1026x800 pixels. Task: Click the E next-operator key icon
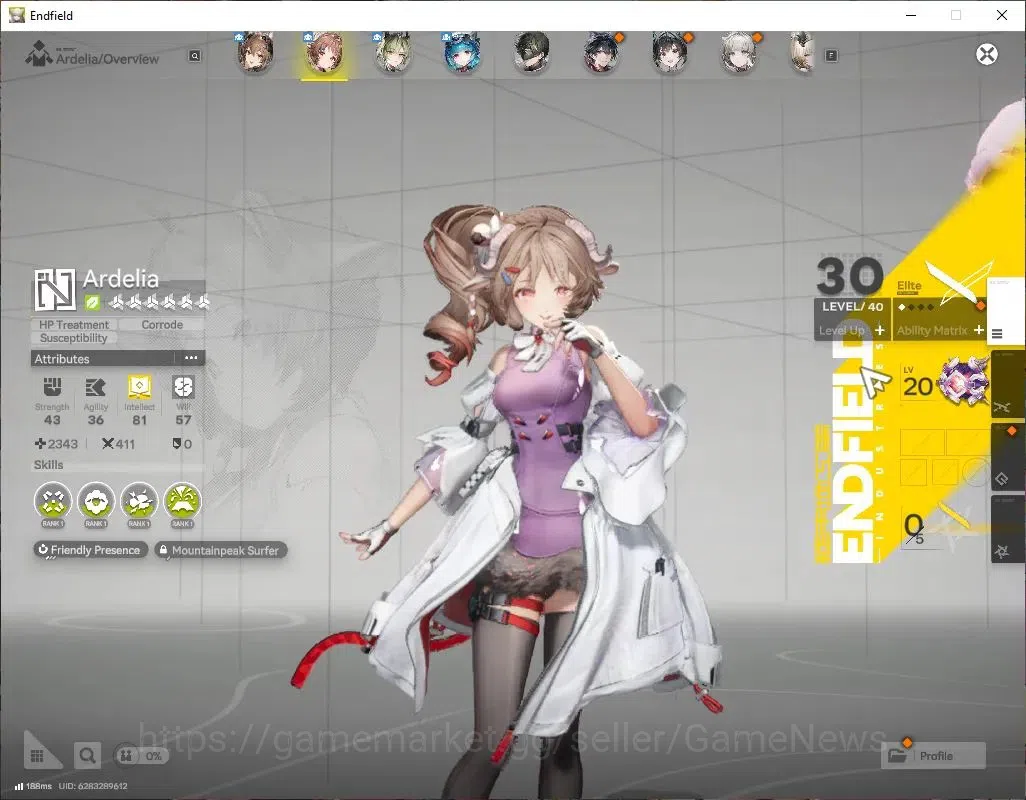click(x=831, y=56)
